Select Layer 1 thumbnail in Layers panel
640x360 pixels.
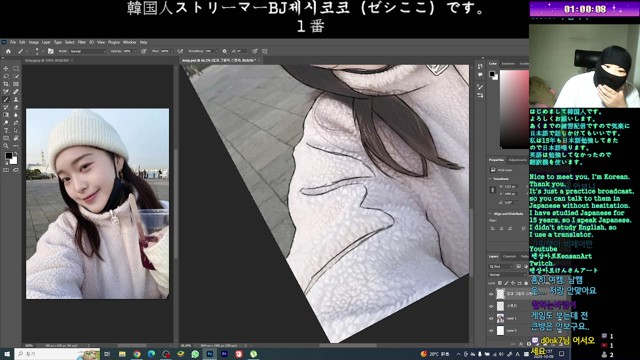(500, 318)
